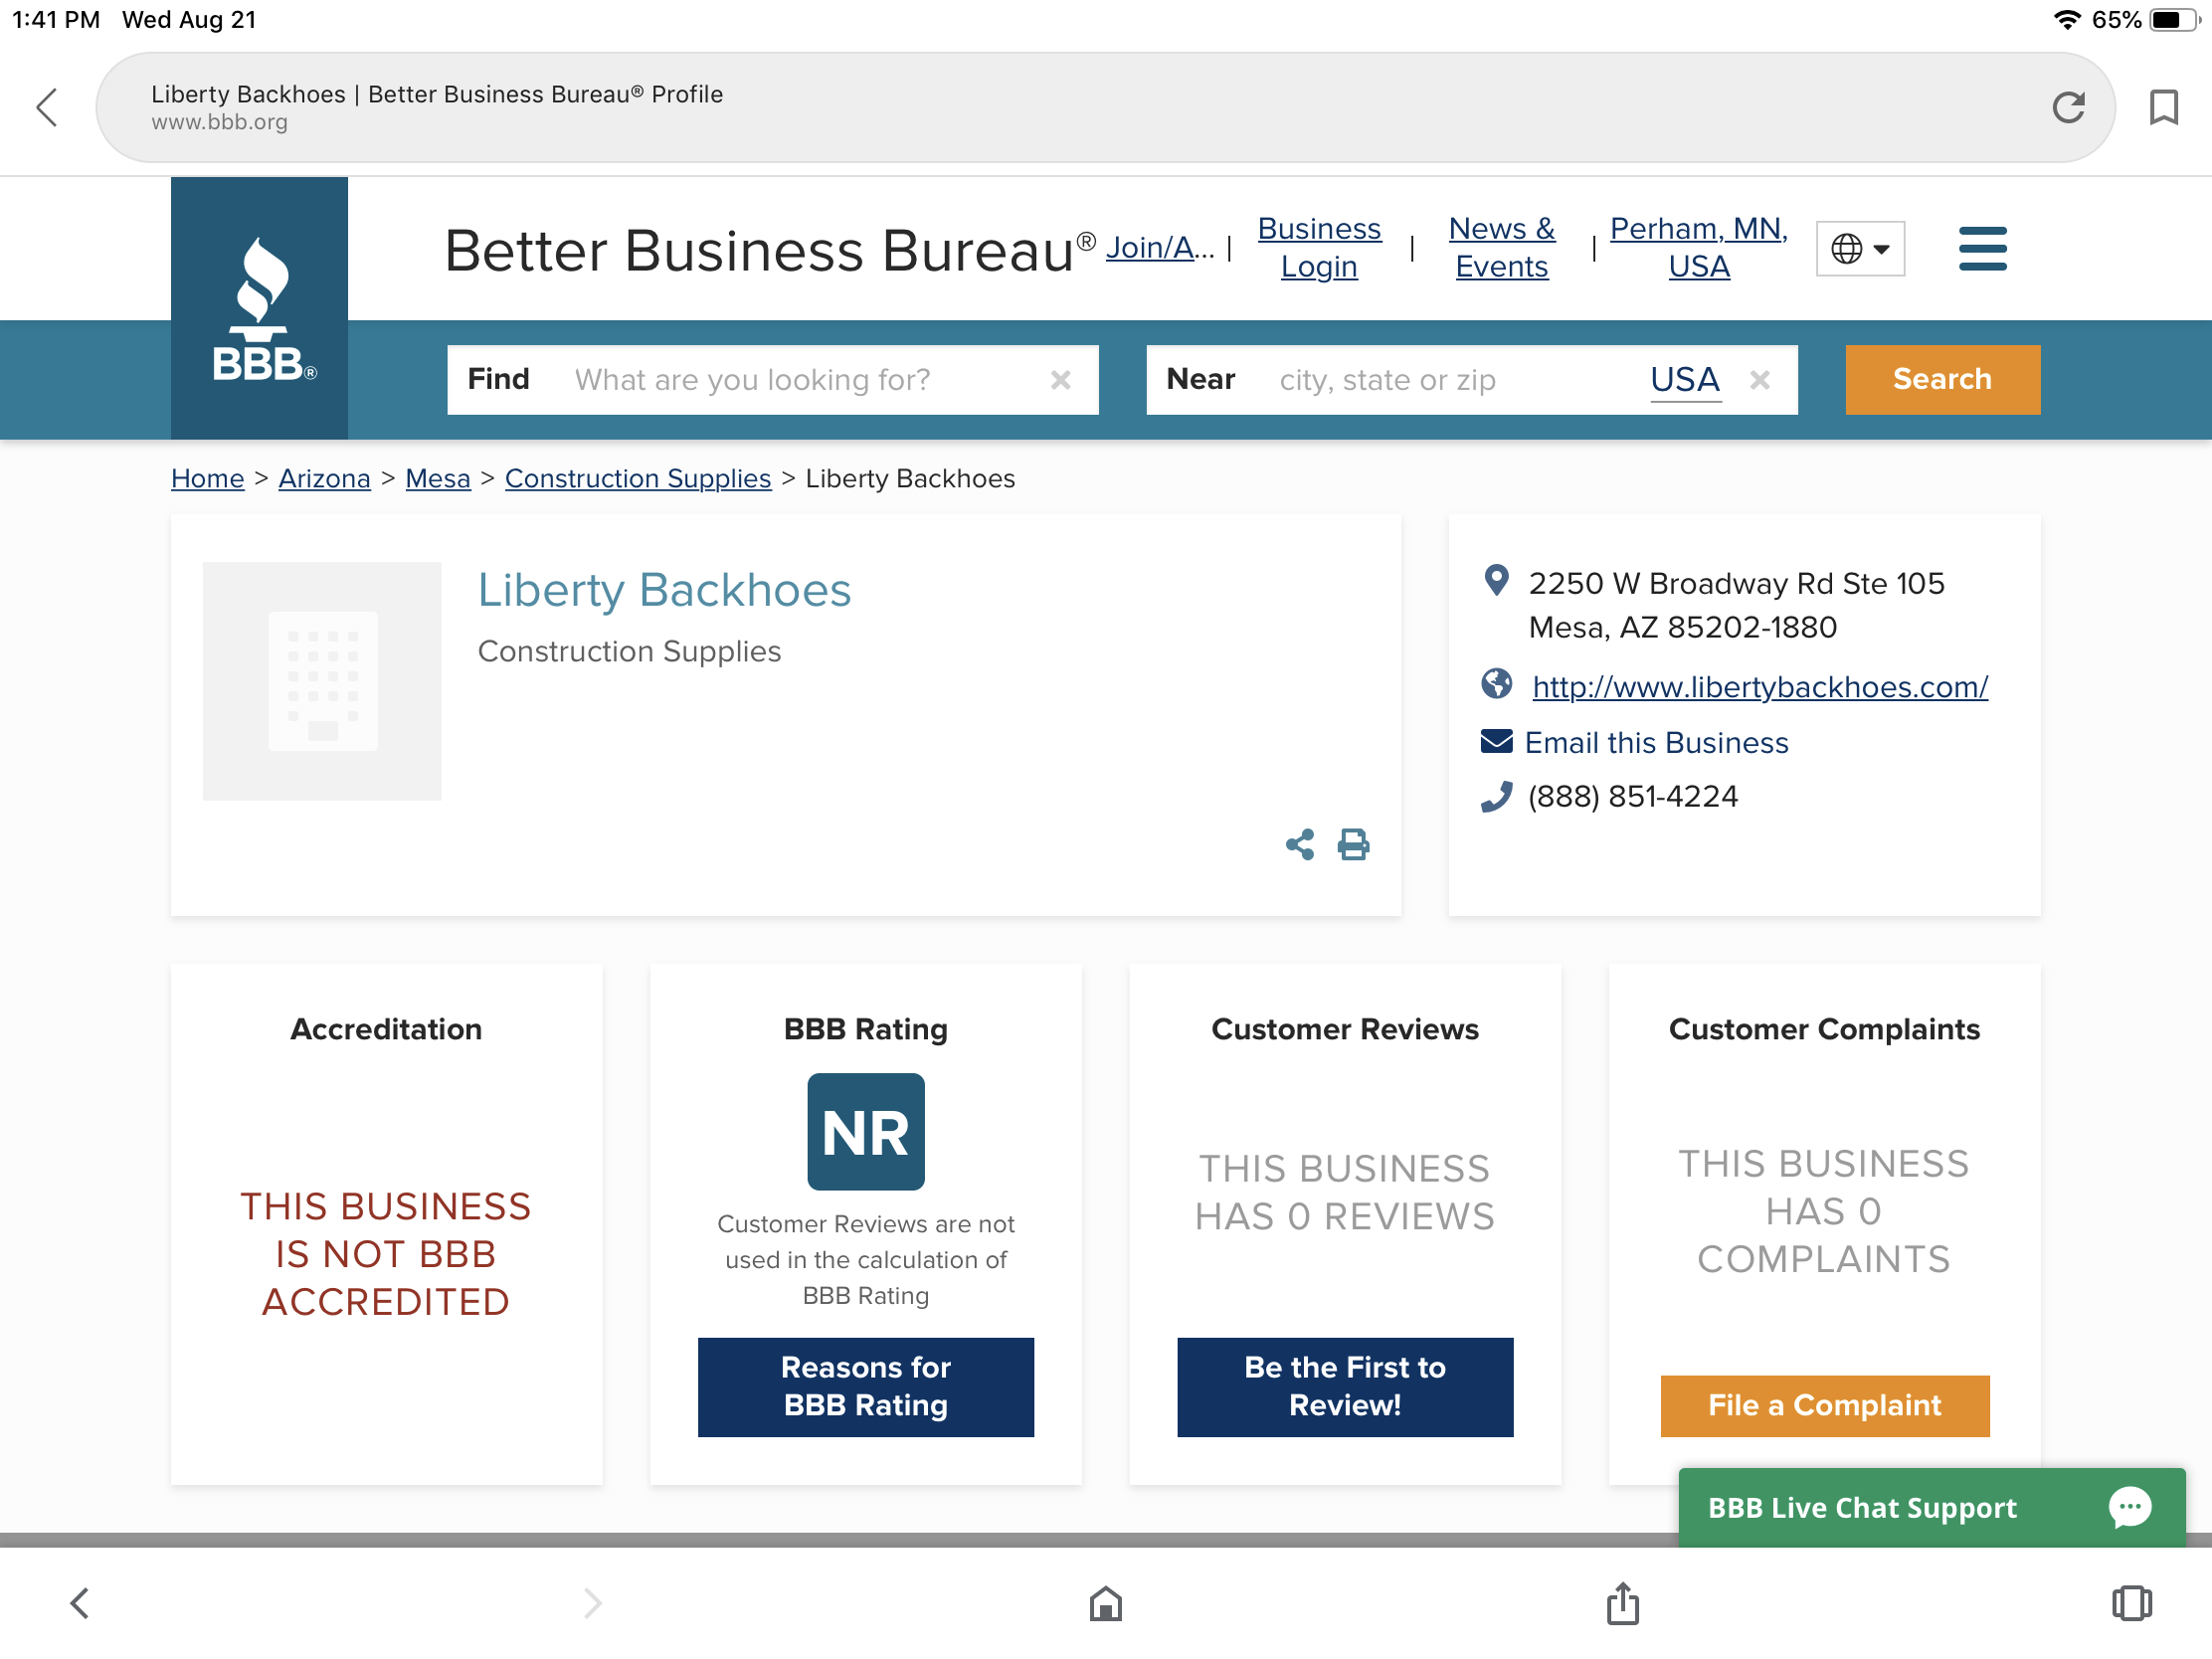This screenshot has height=1659, width=2212.
Task: Click the orange Search button
Action: click(1942, 380)
